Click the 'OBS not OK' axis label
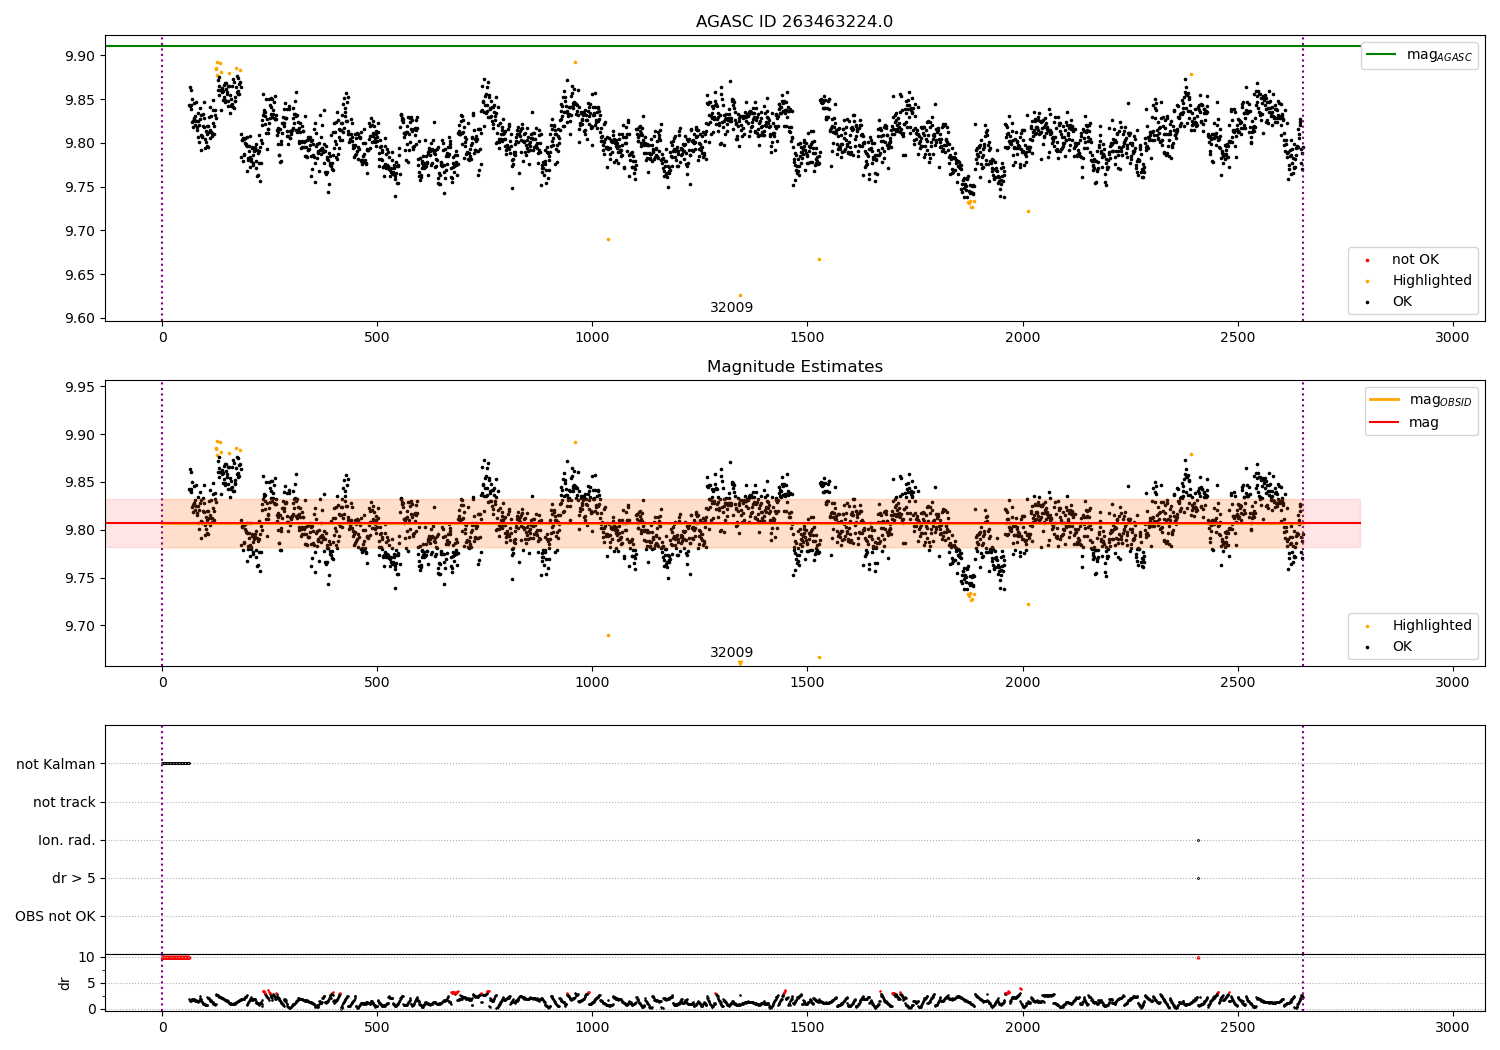Viewport: 1500px width, 1050px height. coord(55,916)
